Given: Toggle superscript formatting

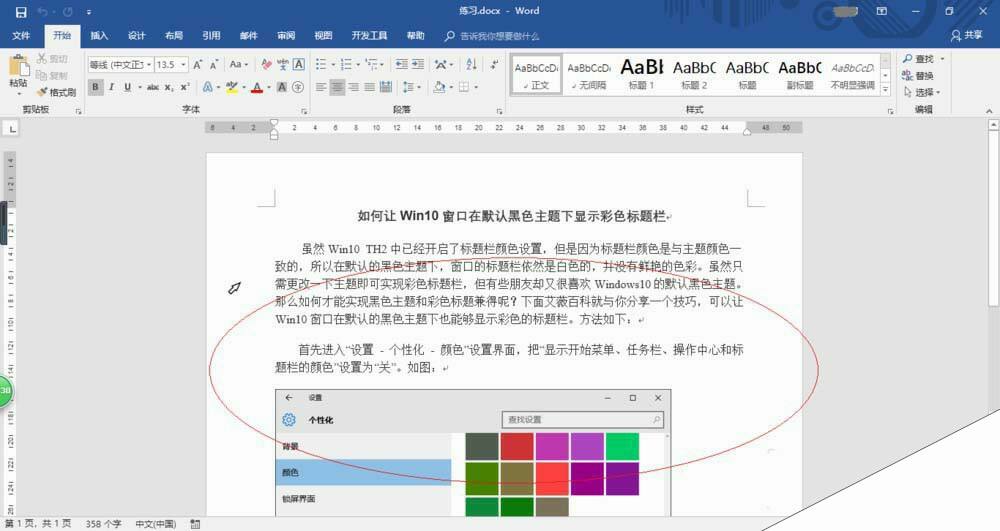Looking at the screenshot, I should (184, 87).
